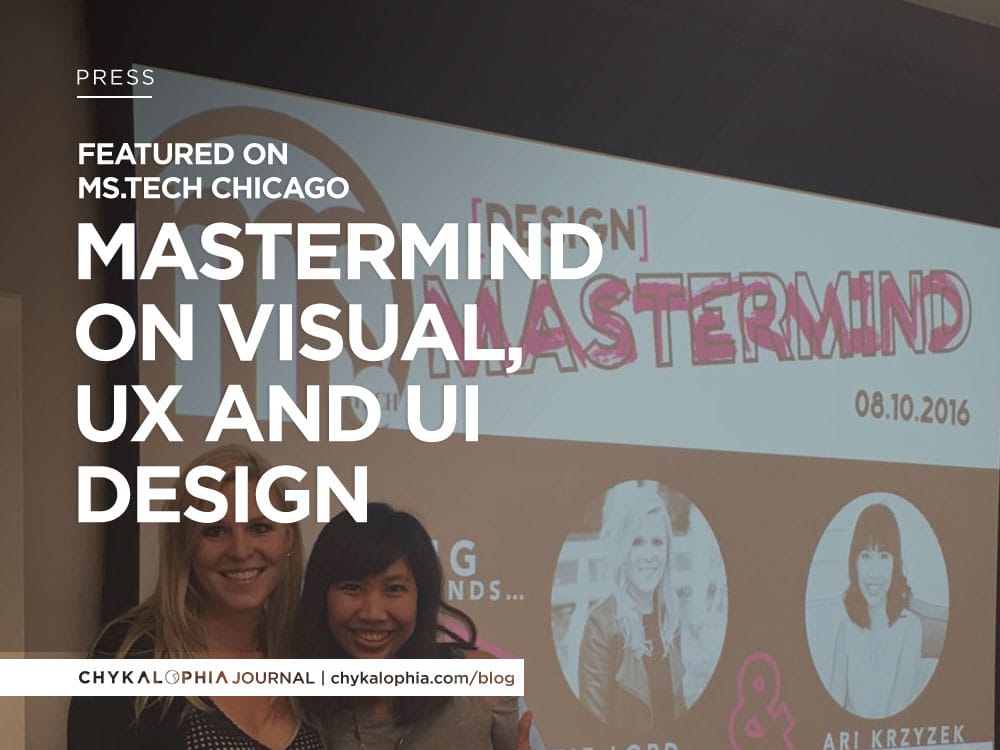
Task: Open the Mastermind on Visual, UX headline
Action: point(339,373)
